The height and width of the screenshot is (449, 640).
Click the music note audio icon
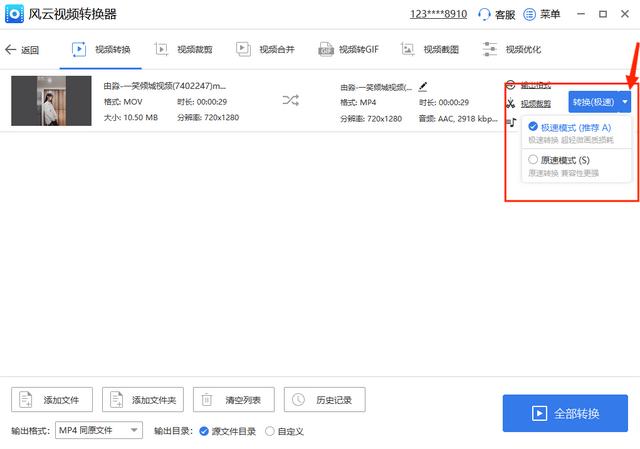pyautogui.click(x=511, y=122)
